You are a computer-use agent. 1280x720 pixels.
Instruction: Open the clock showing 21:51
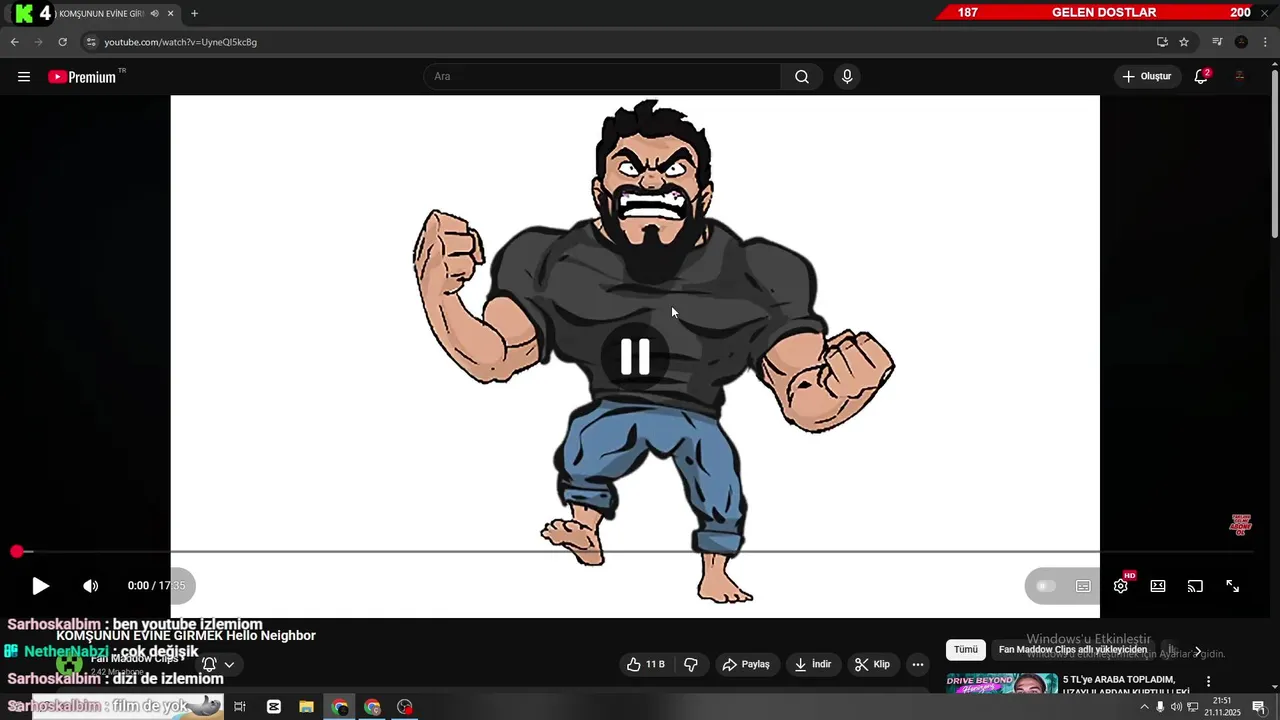click(x=1221, y=707)
